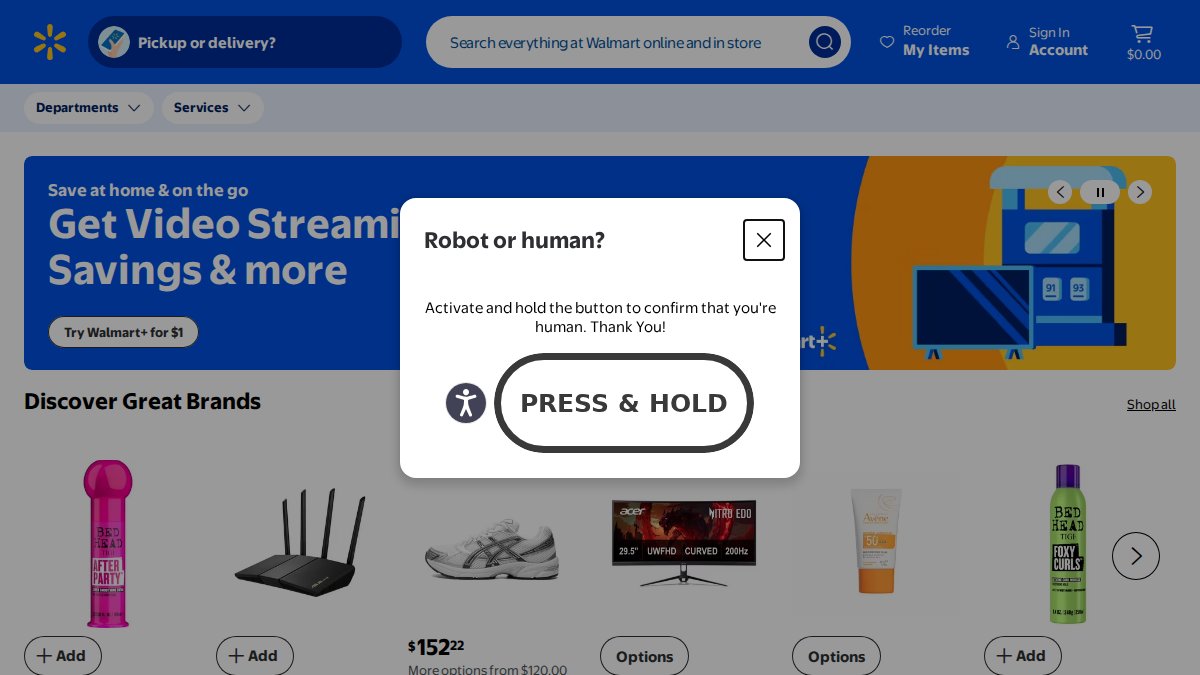
Task: Advance the brands carousel with arrow
Action: [1136, 556]
